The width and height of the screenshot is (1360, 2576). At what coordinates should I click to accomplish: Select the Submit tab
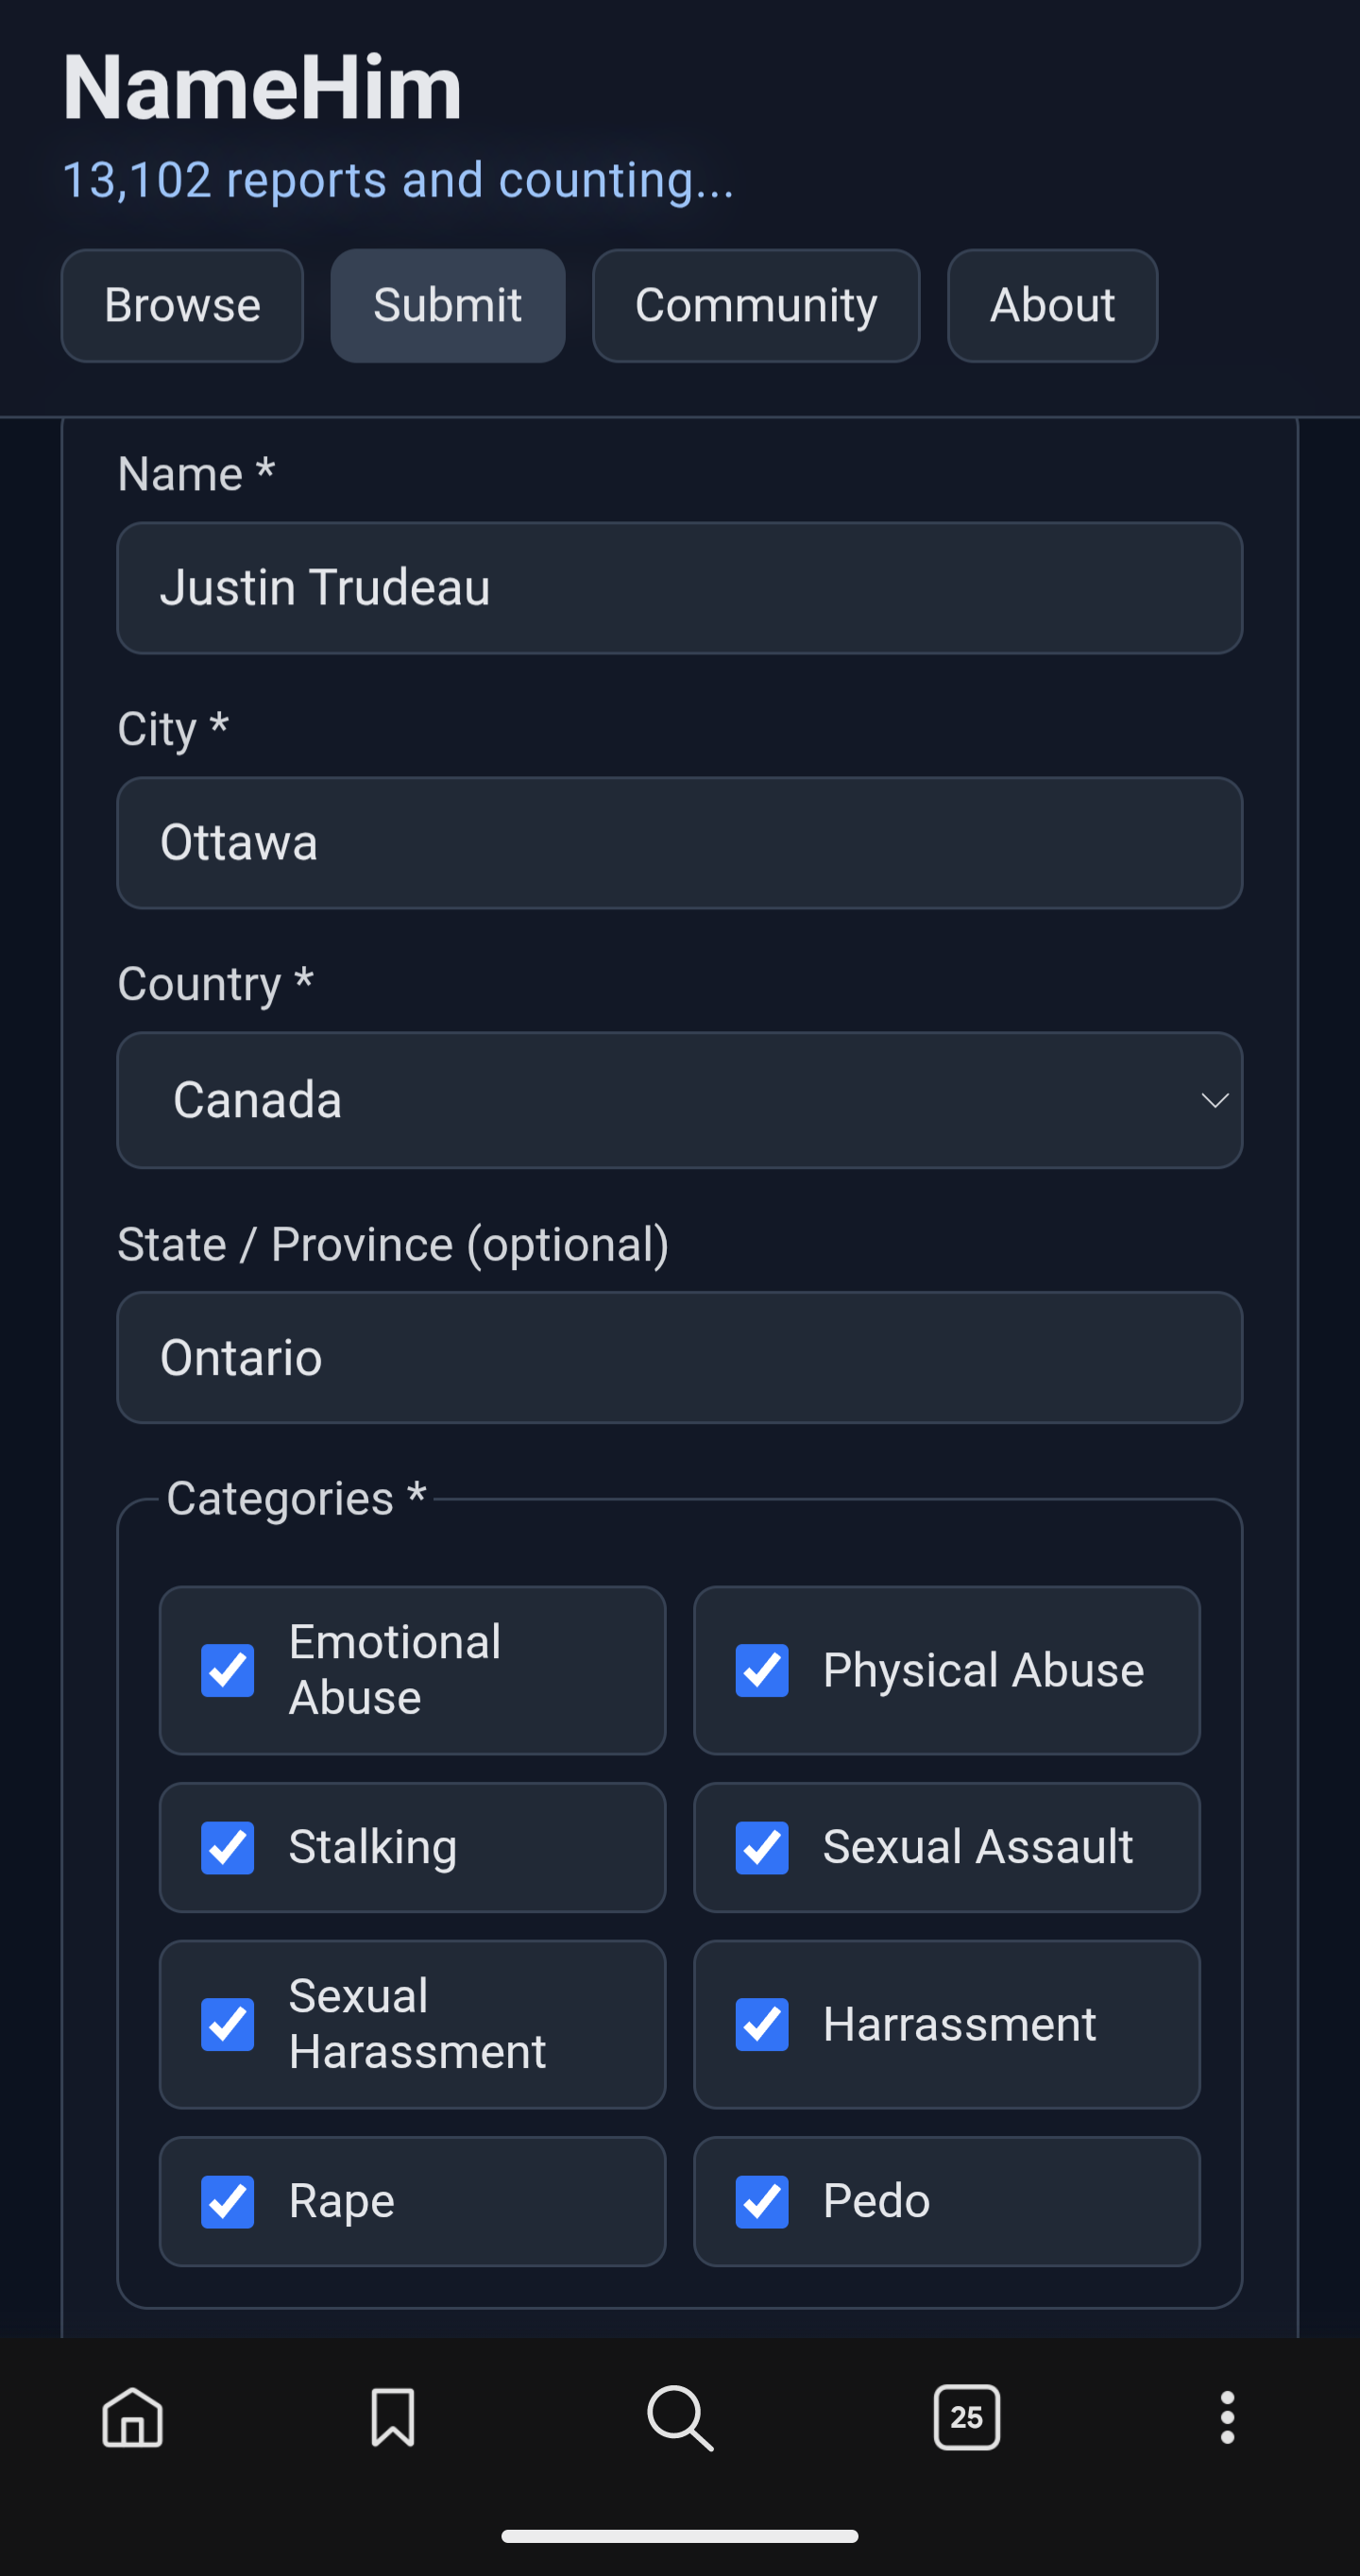pyautogui.click(x=447, y=305)
